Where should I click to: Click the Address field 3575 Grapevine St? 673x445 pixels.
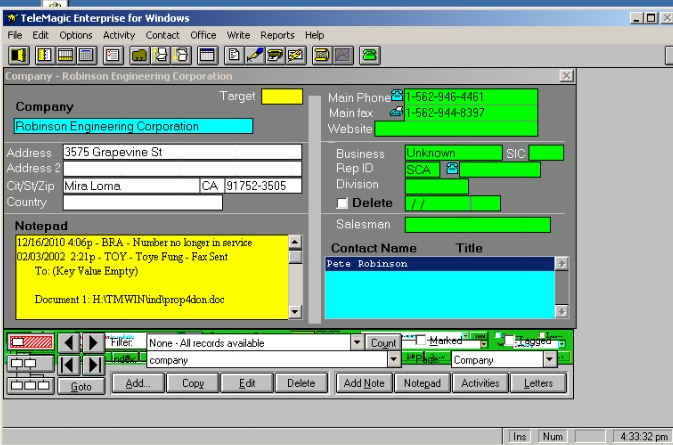182,152
